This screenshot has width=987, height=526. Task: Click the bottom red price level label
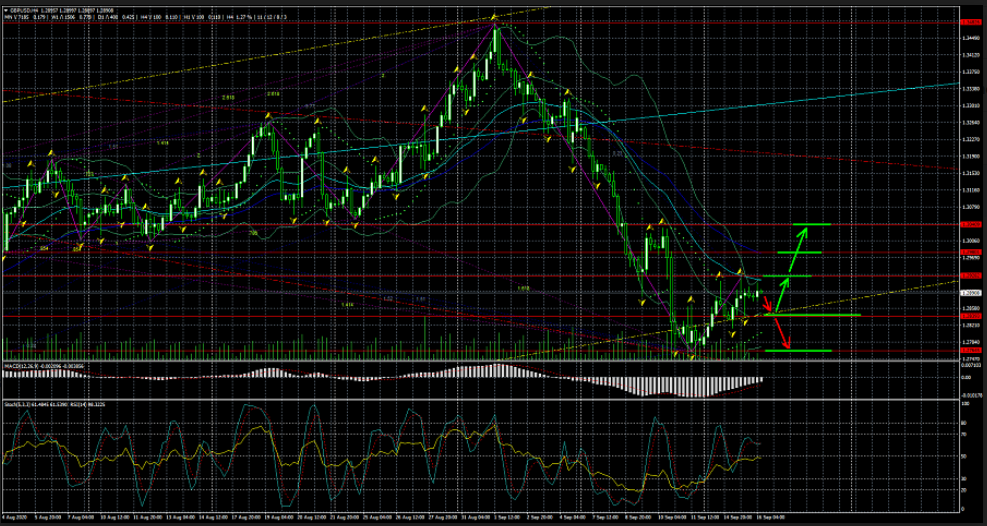[x=968, y=349]
